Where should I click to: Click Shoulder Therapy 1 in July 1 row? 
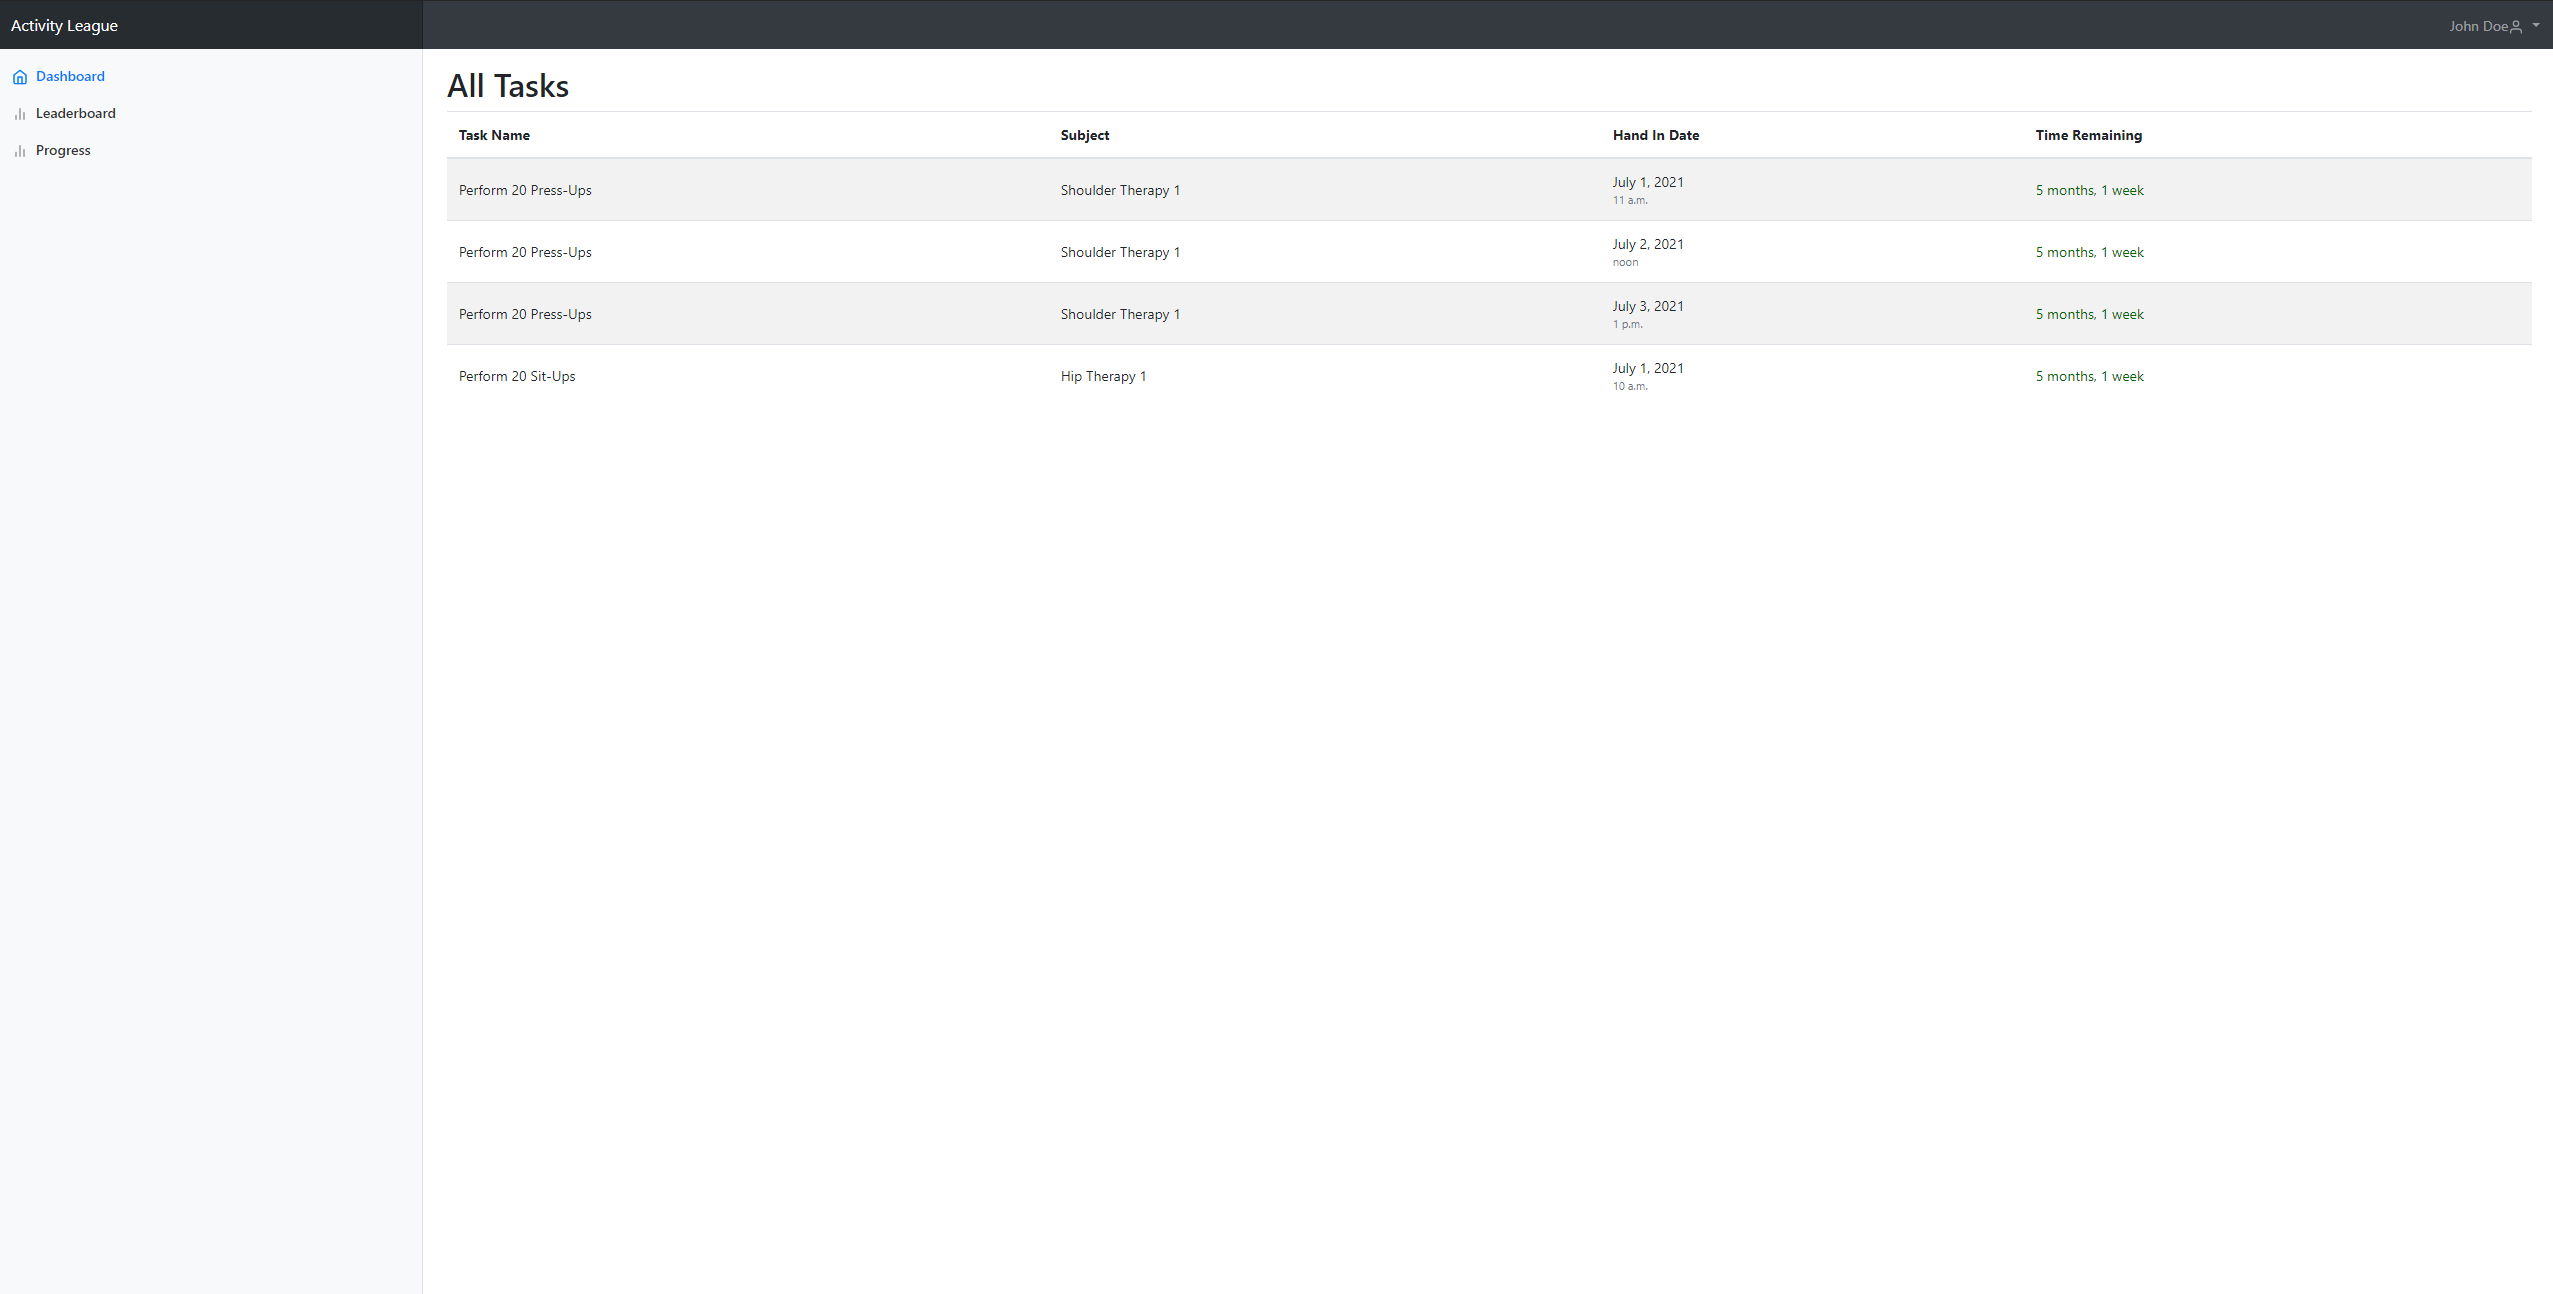click(x=1120, y=190)
